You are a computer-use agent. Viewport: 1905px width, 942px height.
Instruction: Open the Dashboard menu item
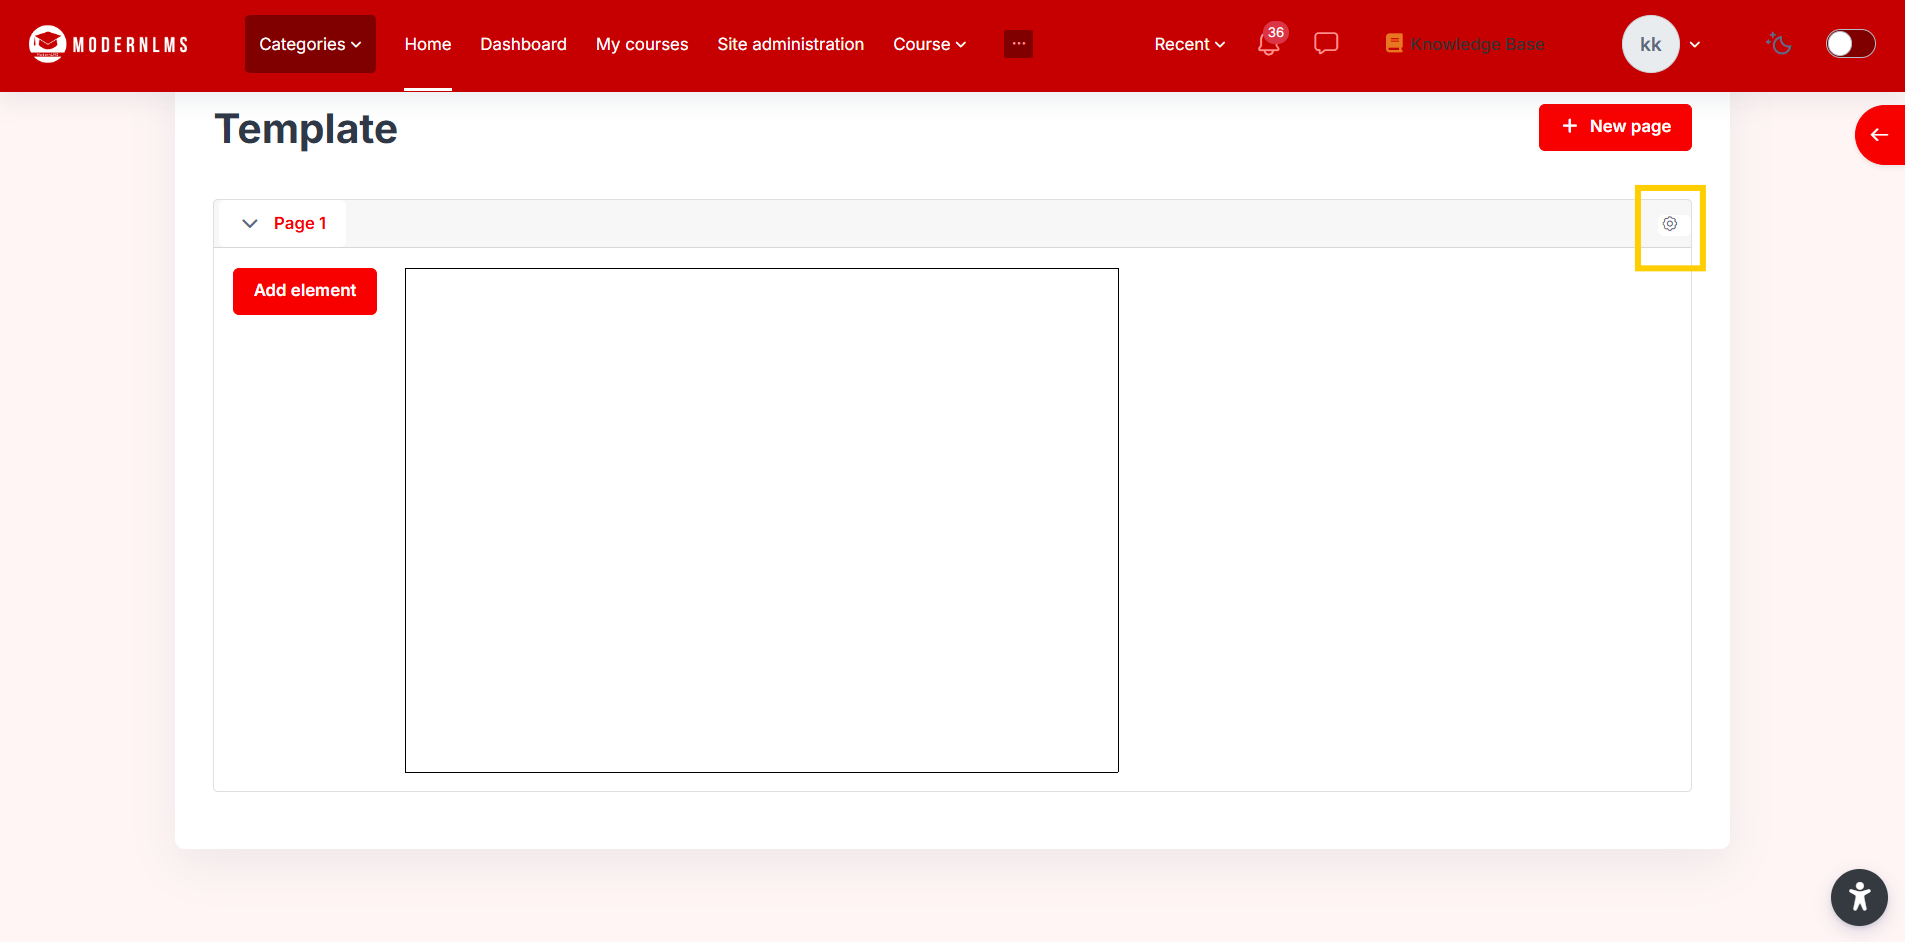(523, 44)
